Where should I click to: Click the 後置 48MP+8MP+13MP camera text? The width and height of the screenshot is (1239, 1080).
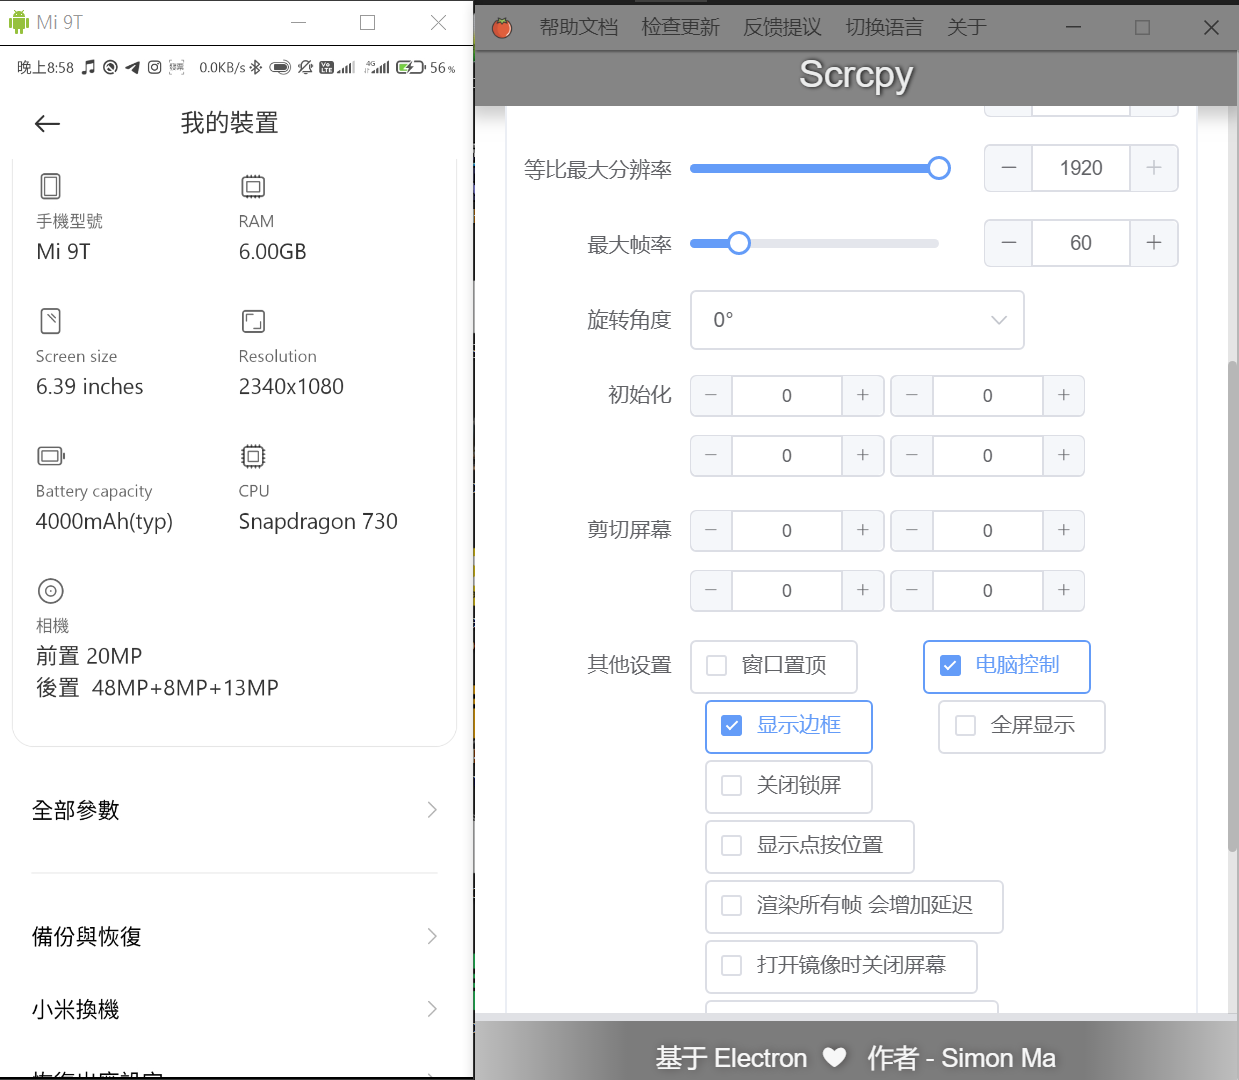coord(157,688)
